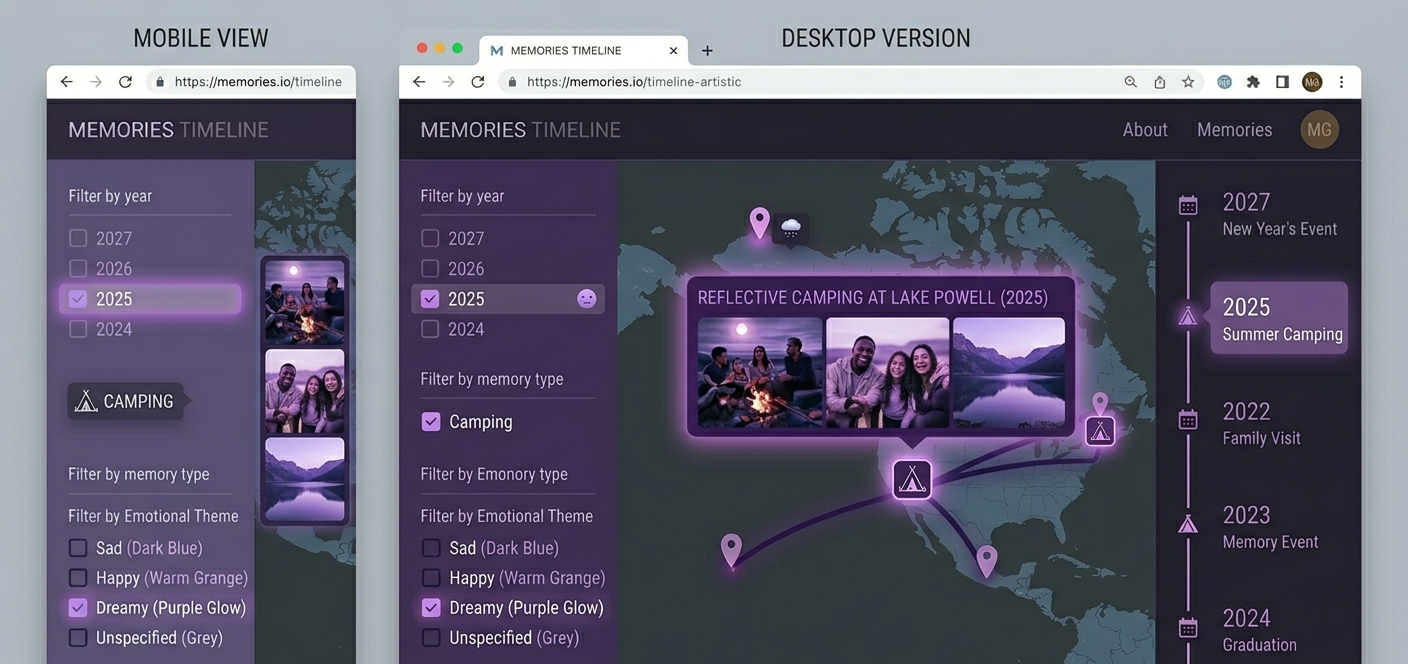1408x664 pixels.
Task: Open the browser profile avatar in the toolbar
Action: (x=1312, y=82)
